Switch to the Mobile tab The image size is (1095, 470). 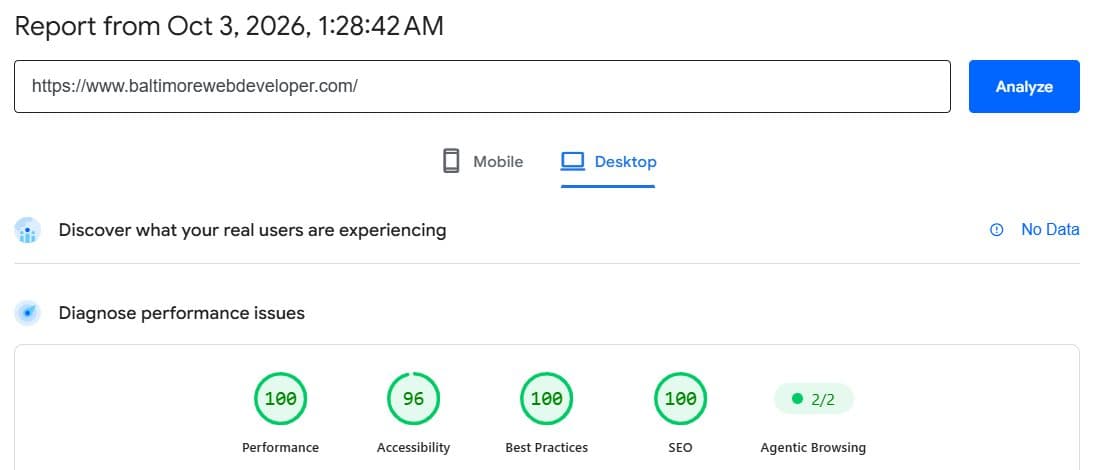[x=483, y=162]
